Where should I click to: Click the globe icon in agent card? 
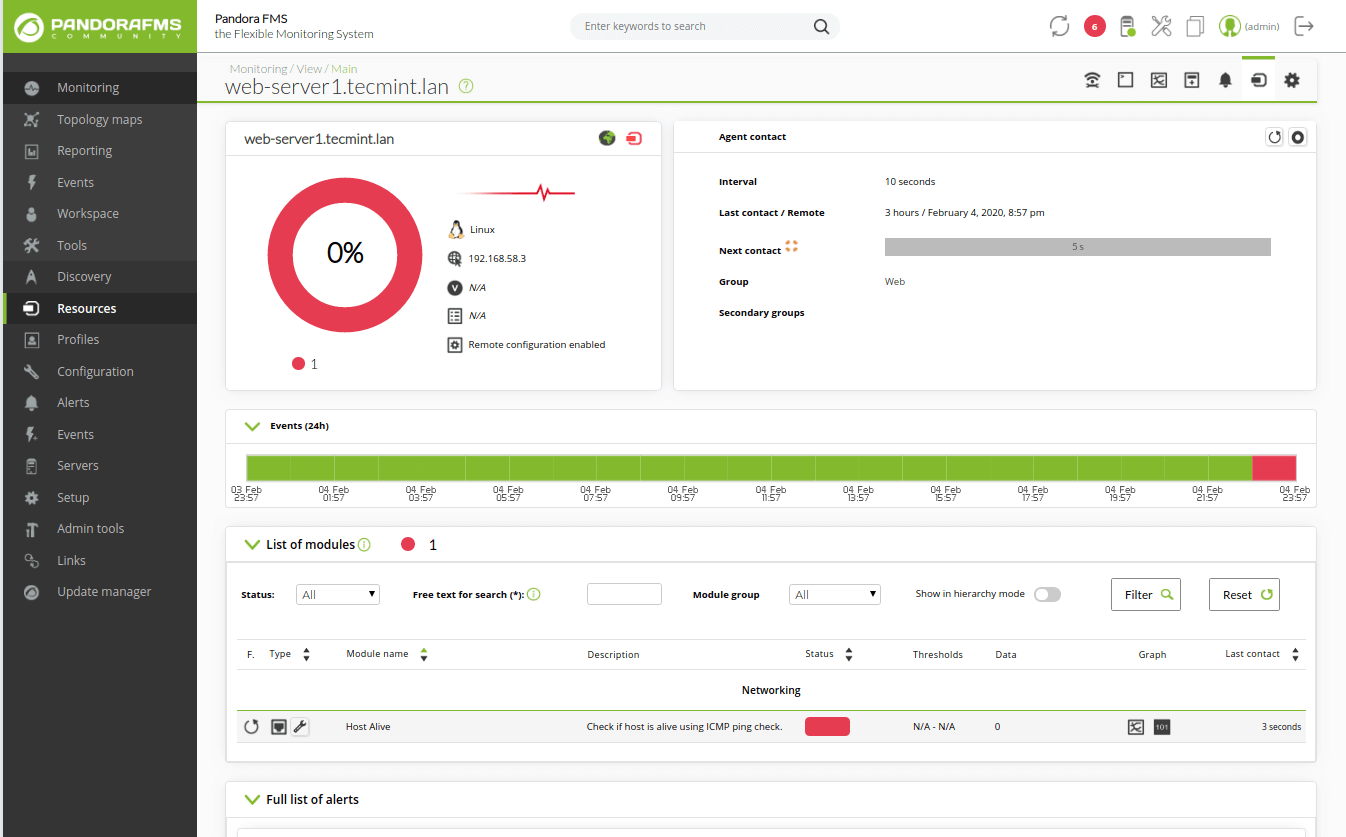(607, 138)
